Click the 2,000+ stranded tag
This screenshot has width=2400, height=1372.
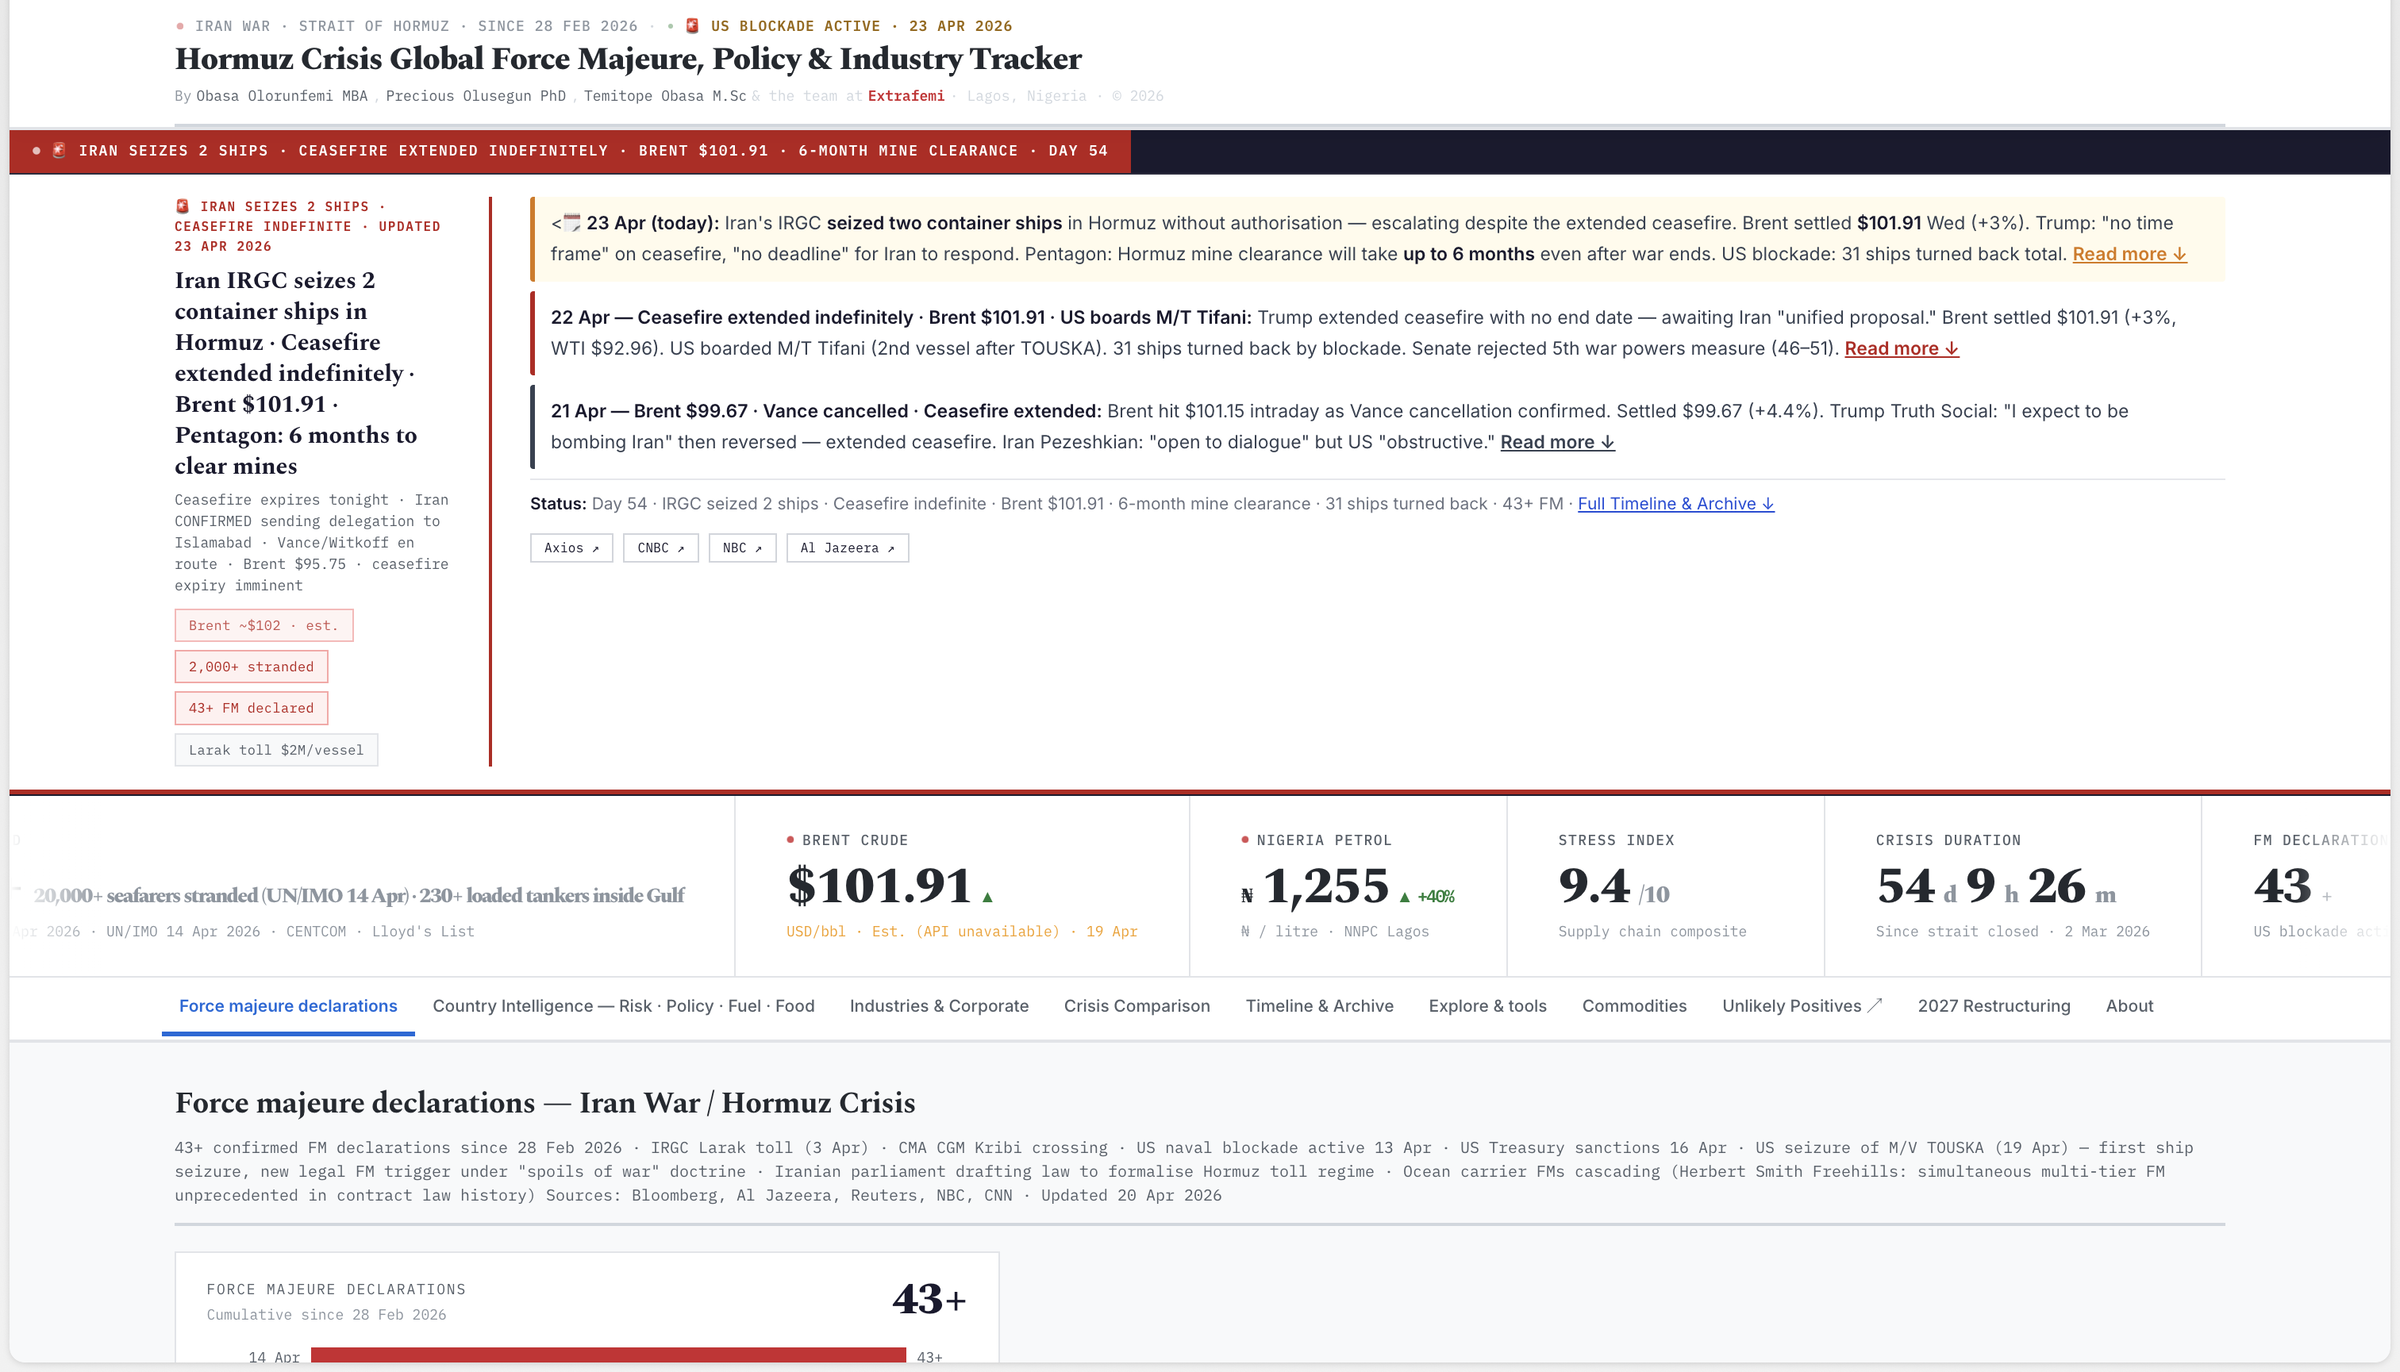click(x=251, y=667)
